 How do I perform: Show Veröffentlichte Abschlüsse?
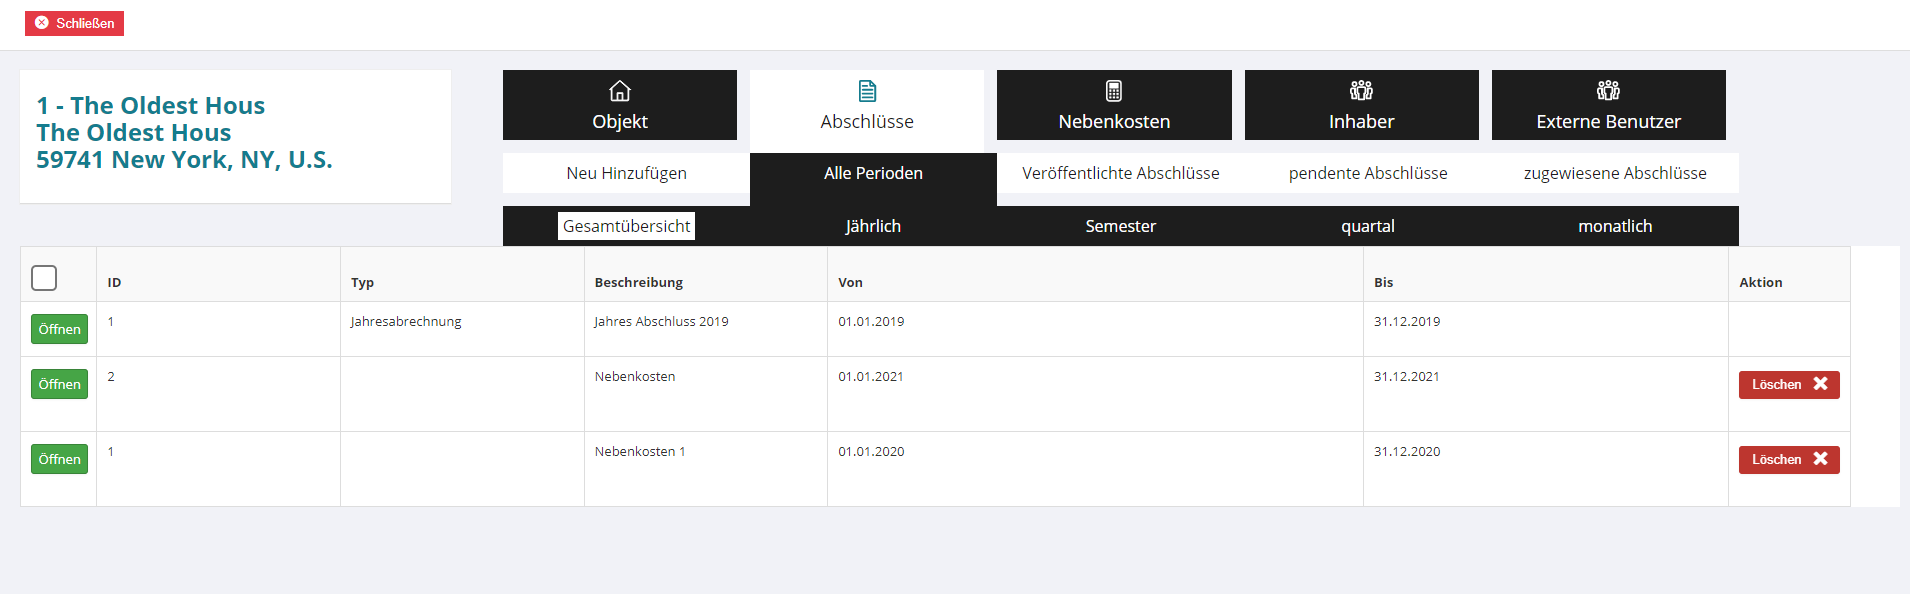click(x=1120, y=173)
